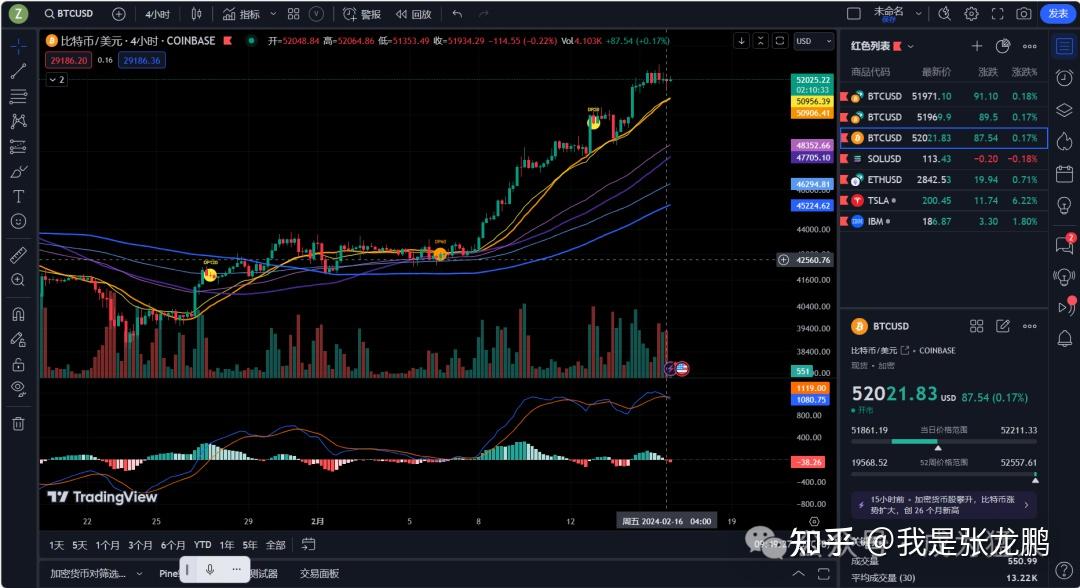The height and width of the screenshot is (588, 1080).
Task: Select the ruler measure tool
Action: click(19, 255)
